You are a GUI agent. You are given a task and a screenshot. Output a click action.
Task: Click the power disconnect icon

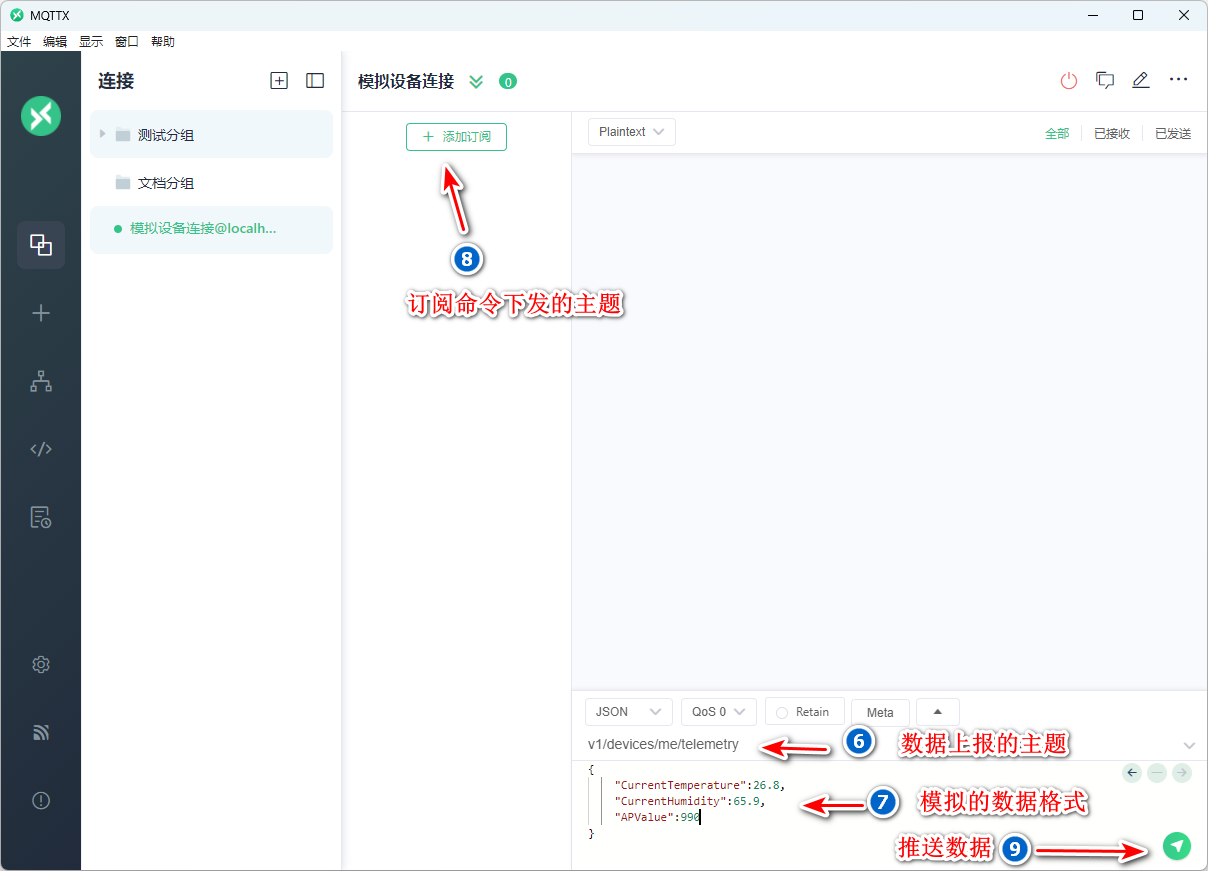tap(1069, 81)
